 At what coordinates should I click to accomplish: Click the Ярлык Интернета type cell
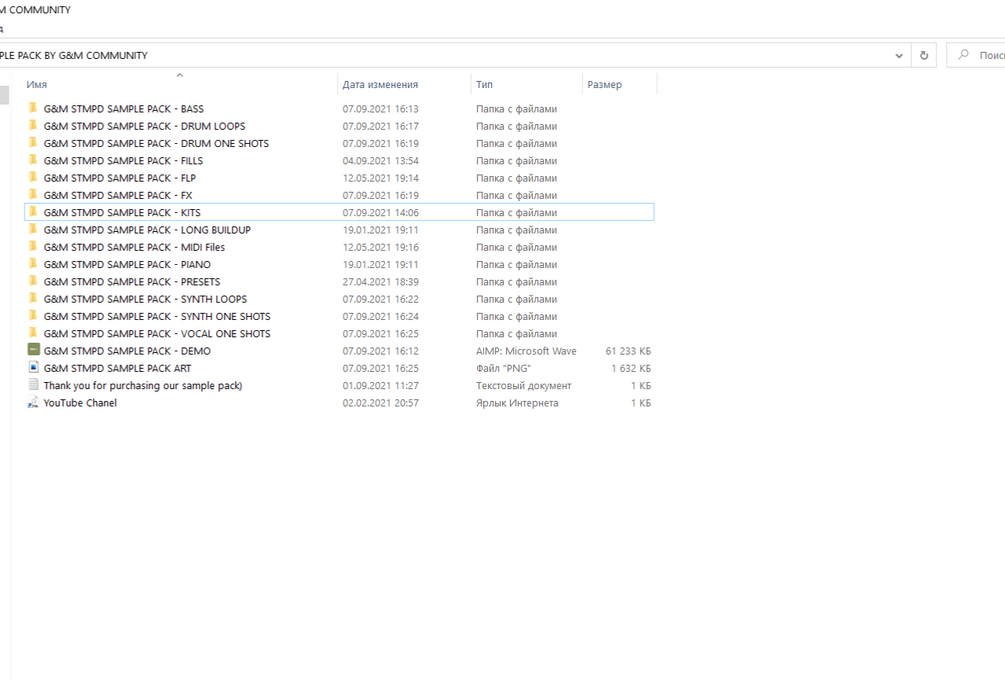click(x=517, y=403)
